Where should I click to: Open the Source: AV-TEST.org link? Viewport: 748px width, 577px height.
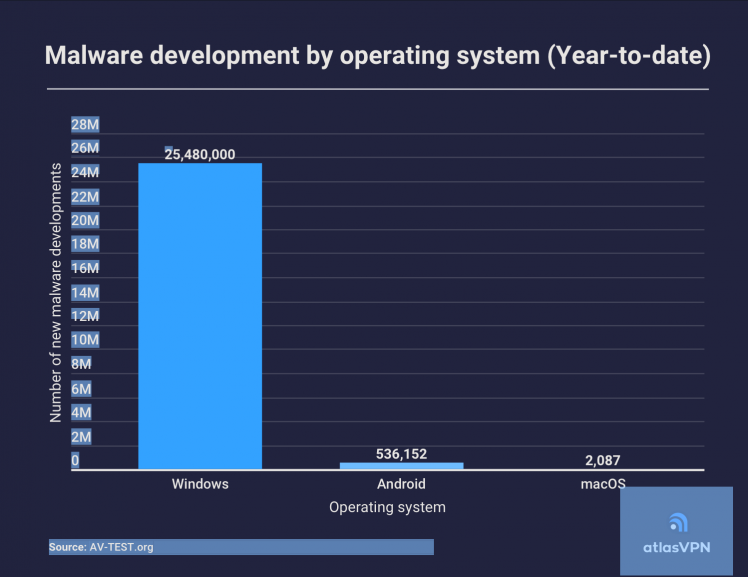101,547
